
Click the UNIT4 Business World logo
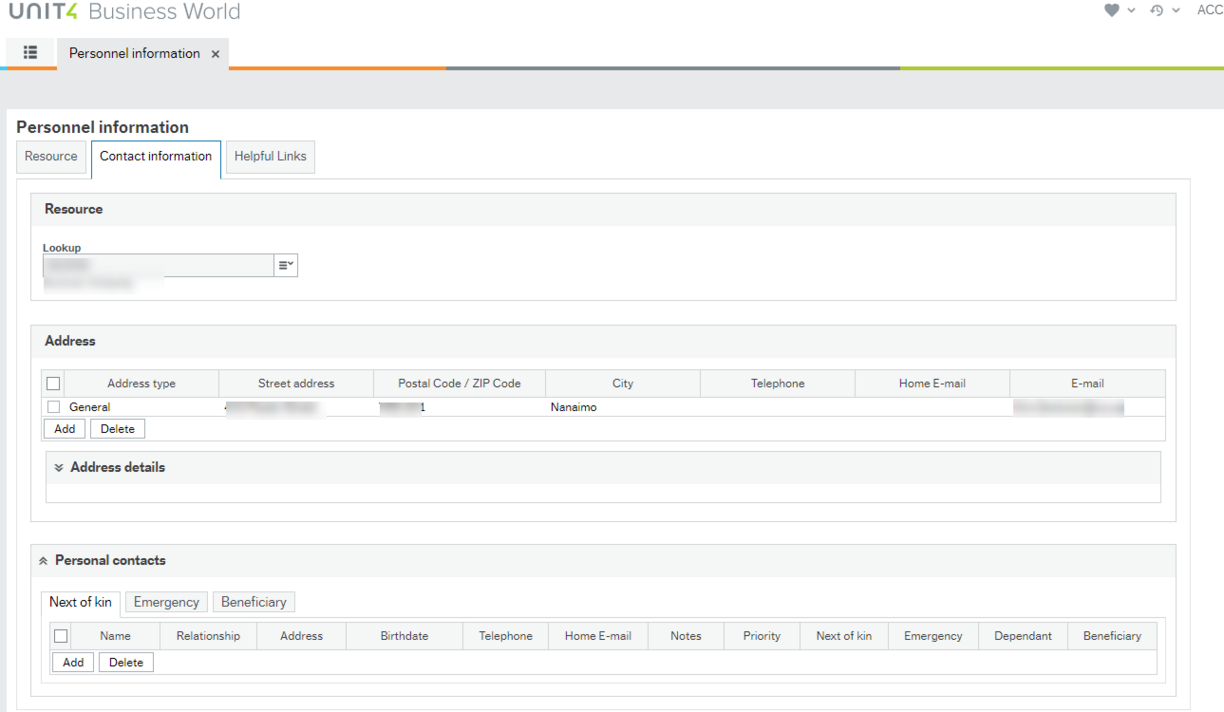tap(124, 12)
